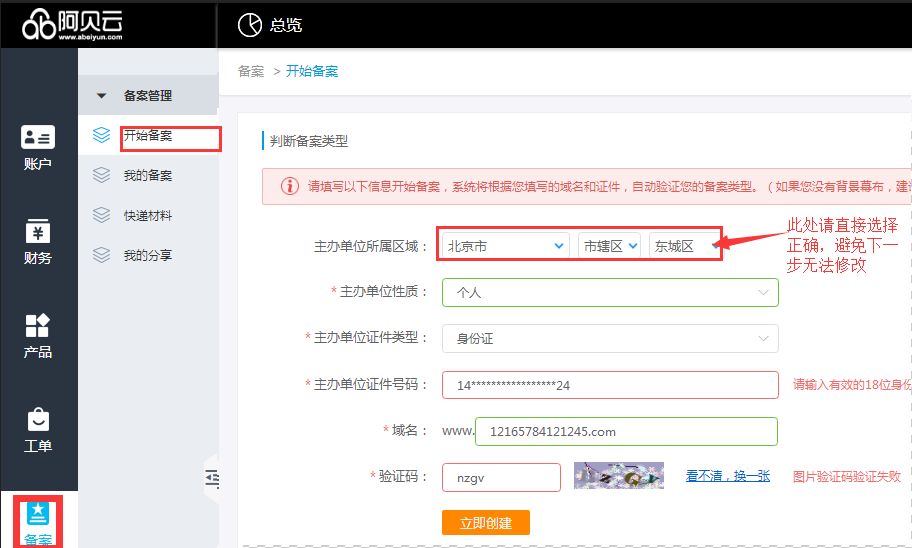This screenshot has height=548, width=912.
Task: Click layers icon beside 开始备案
Action: pos(101,135)
